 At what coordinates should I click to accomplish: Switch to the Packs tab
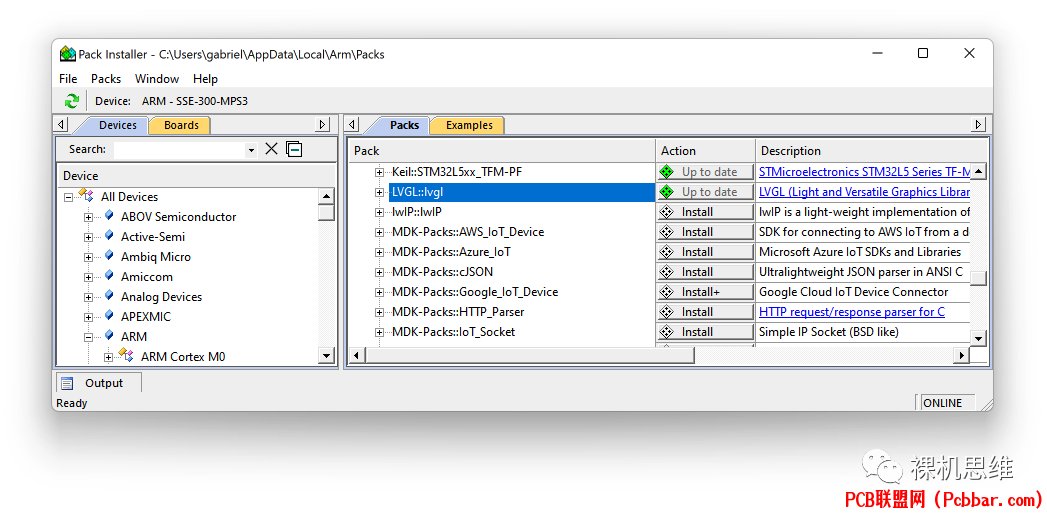click(x=405, y=125)
